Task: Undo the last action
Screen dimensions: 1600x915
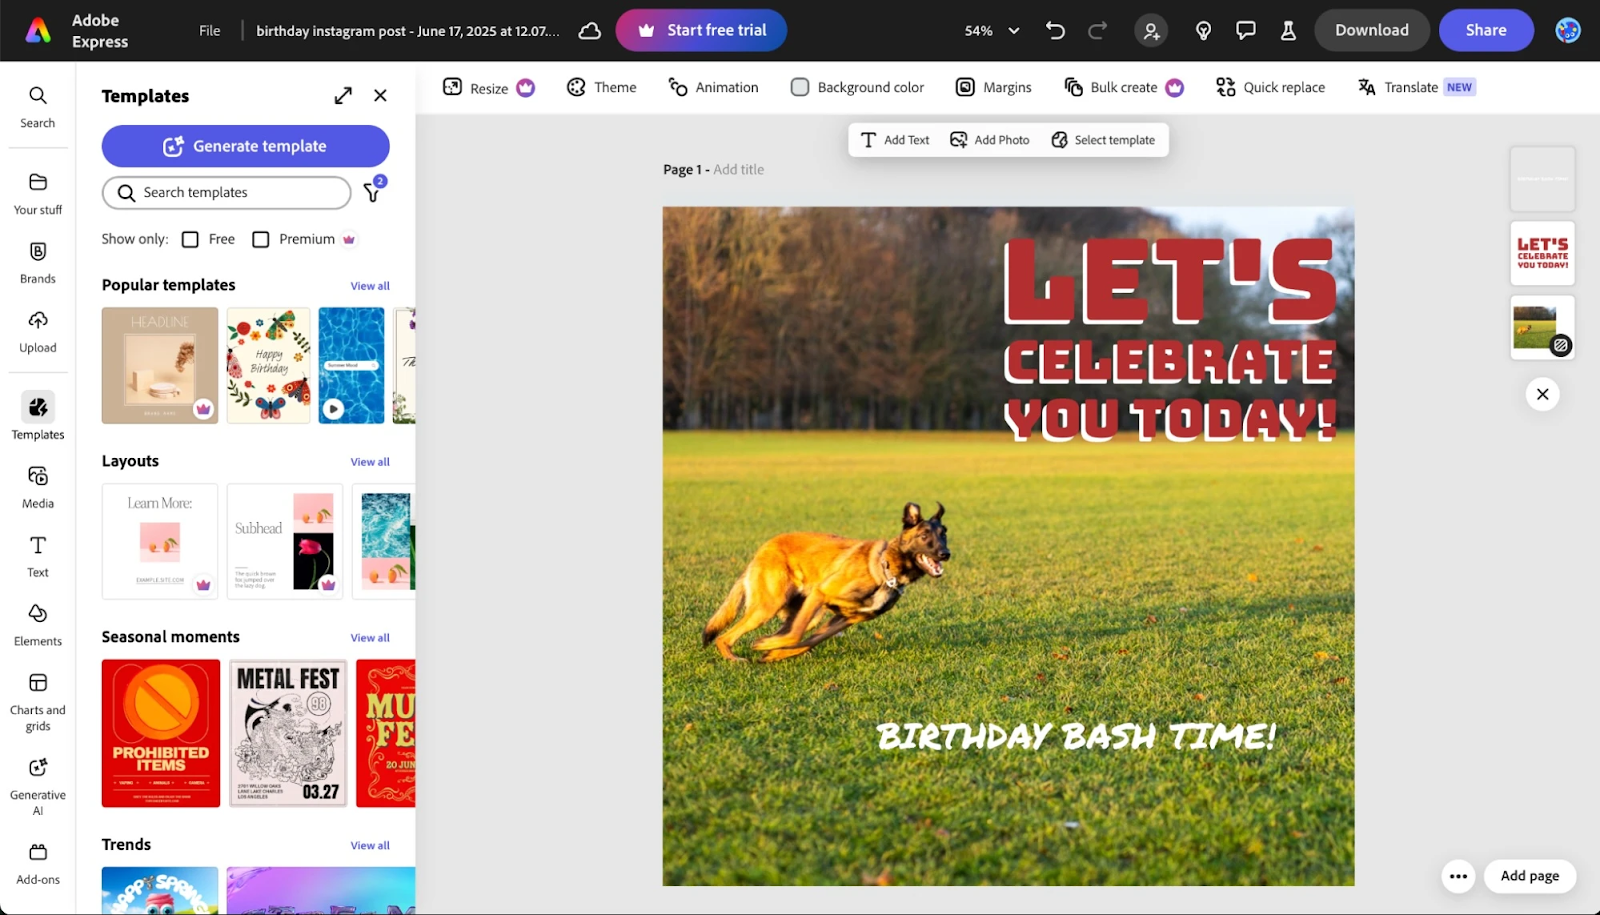Action: pyautogui.click(x=1054, y=30)
